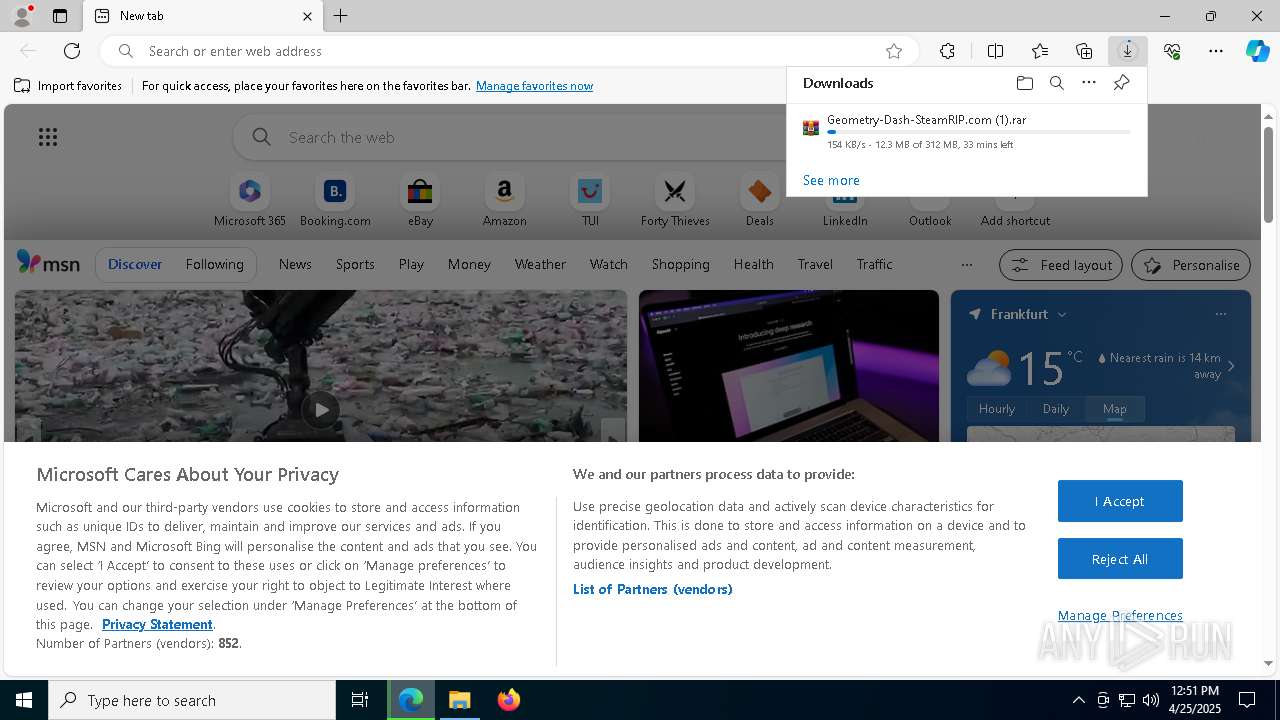Pin the Downloads panel
This screenshot has height=720, width=1280.
[1121, 83]
